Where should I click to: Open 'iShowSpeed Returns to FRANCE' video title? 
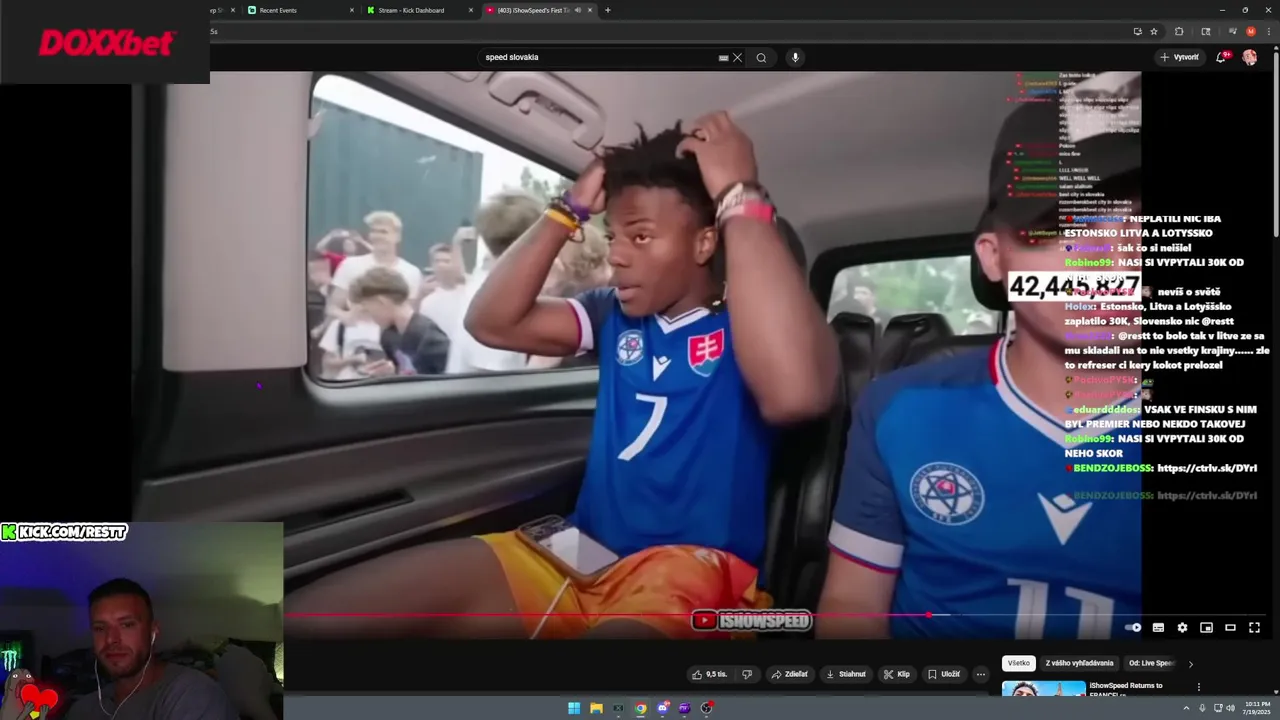[1126, 689]
